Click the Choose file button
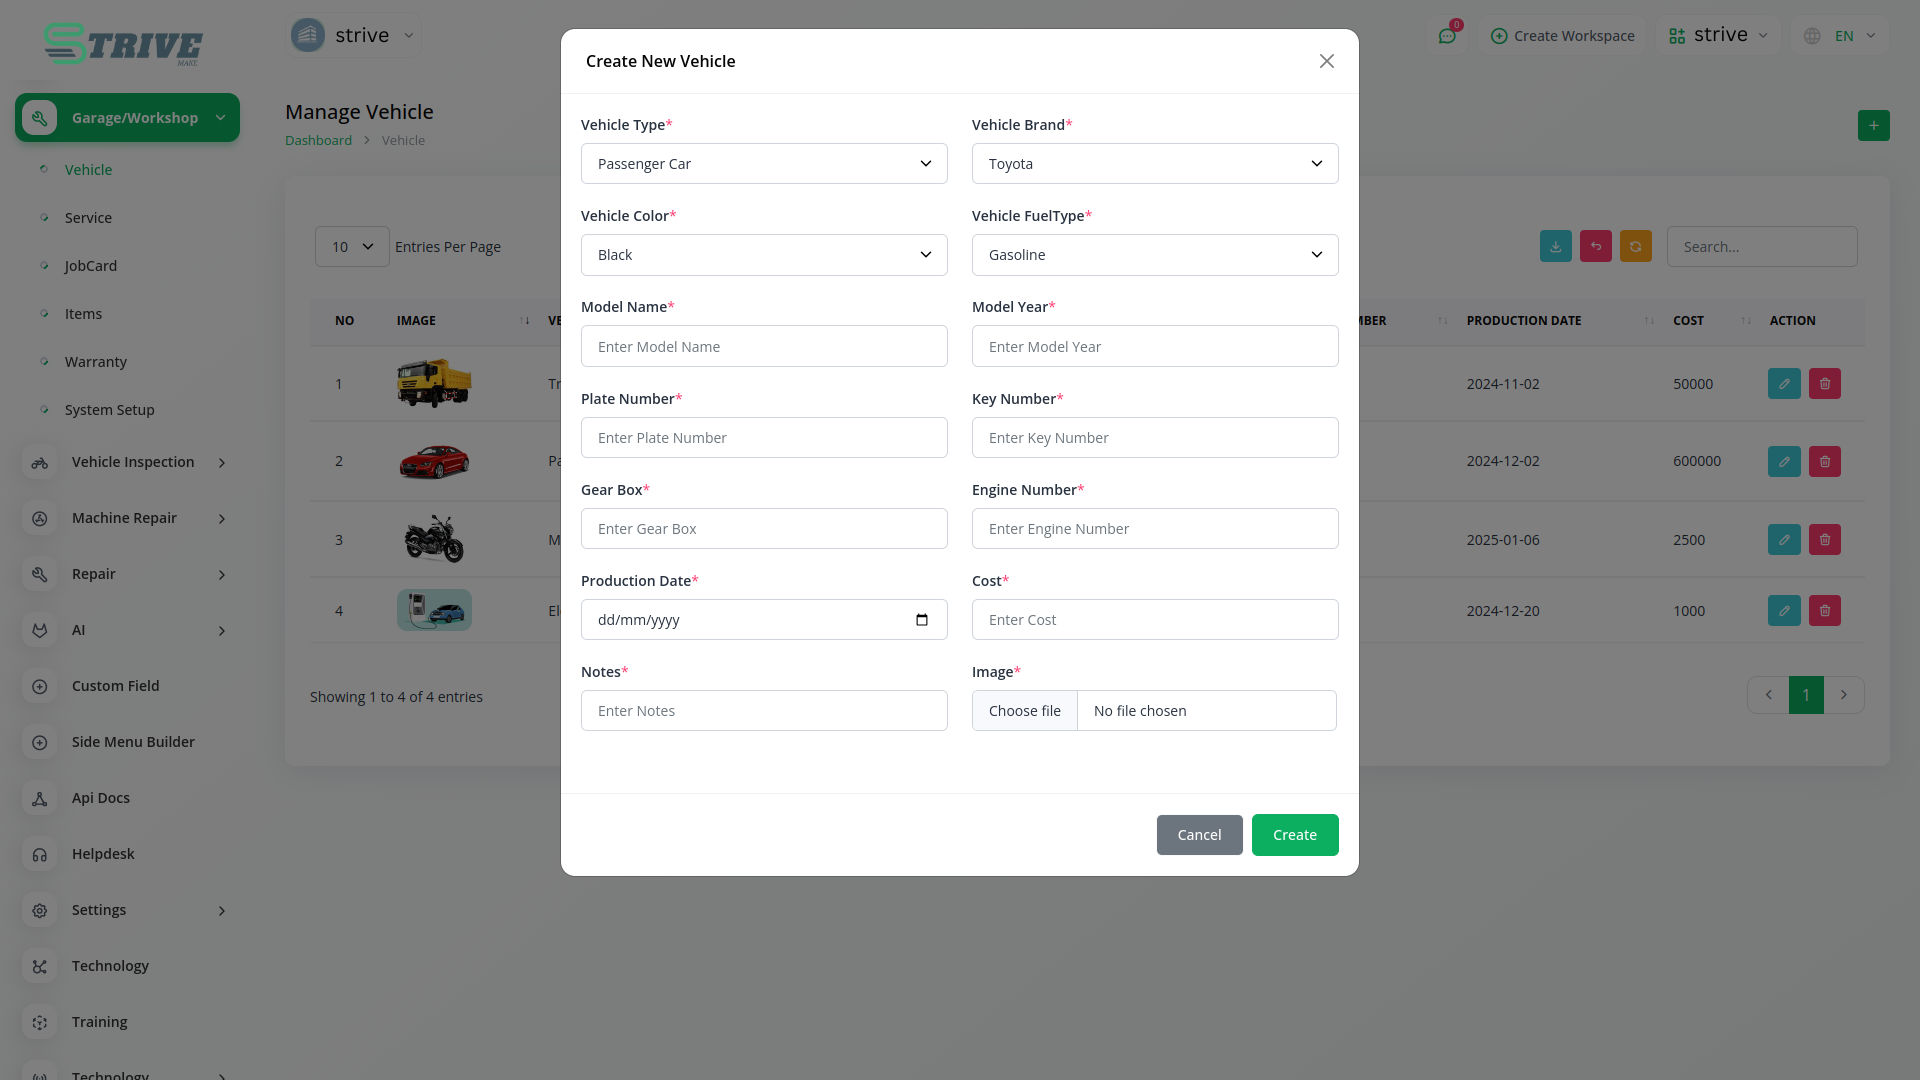1920x1080 pixels. [1025, 711]
